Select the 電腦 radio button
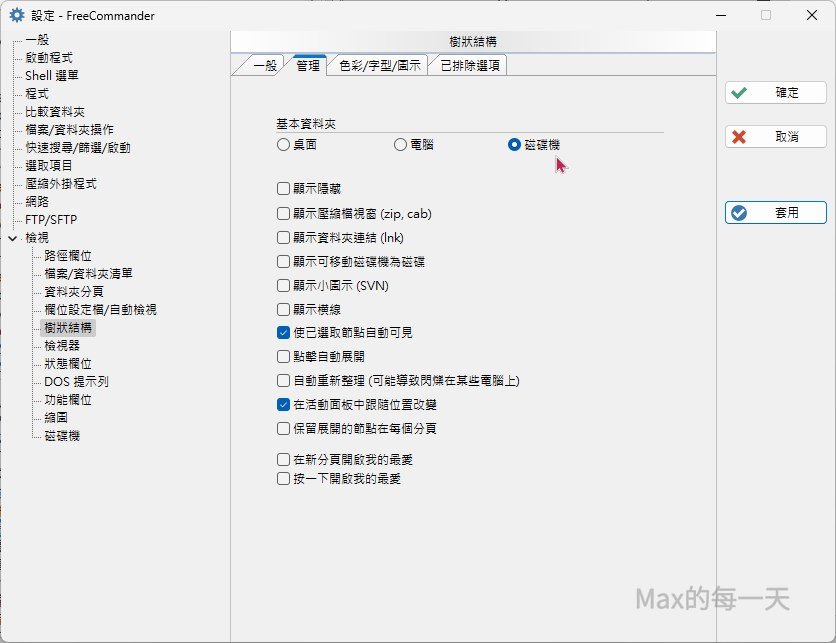 click(x=400, y=144)
